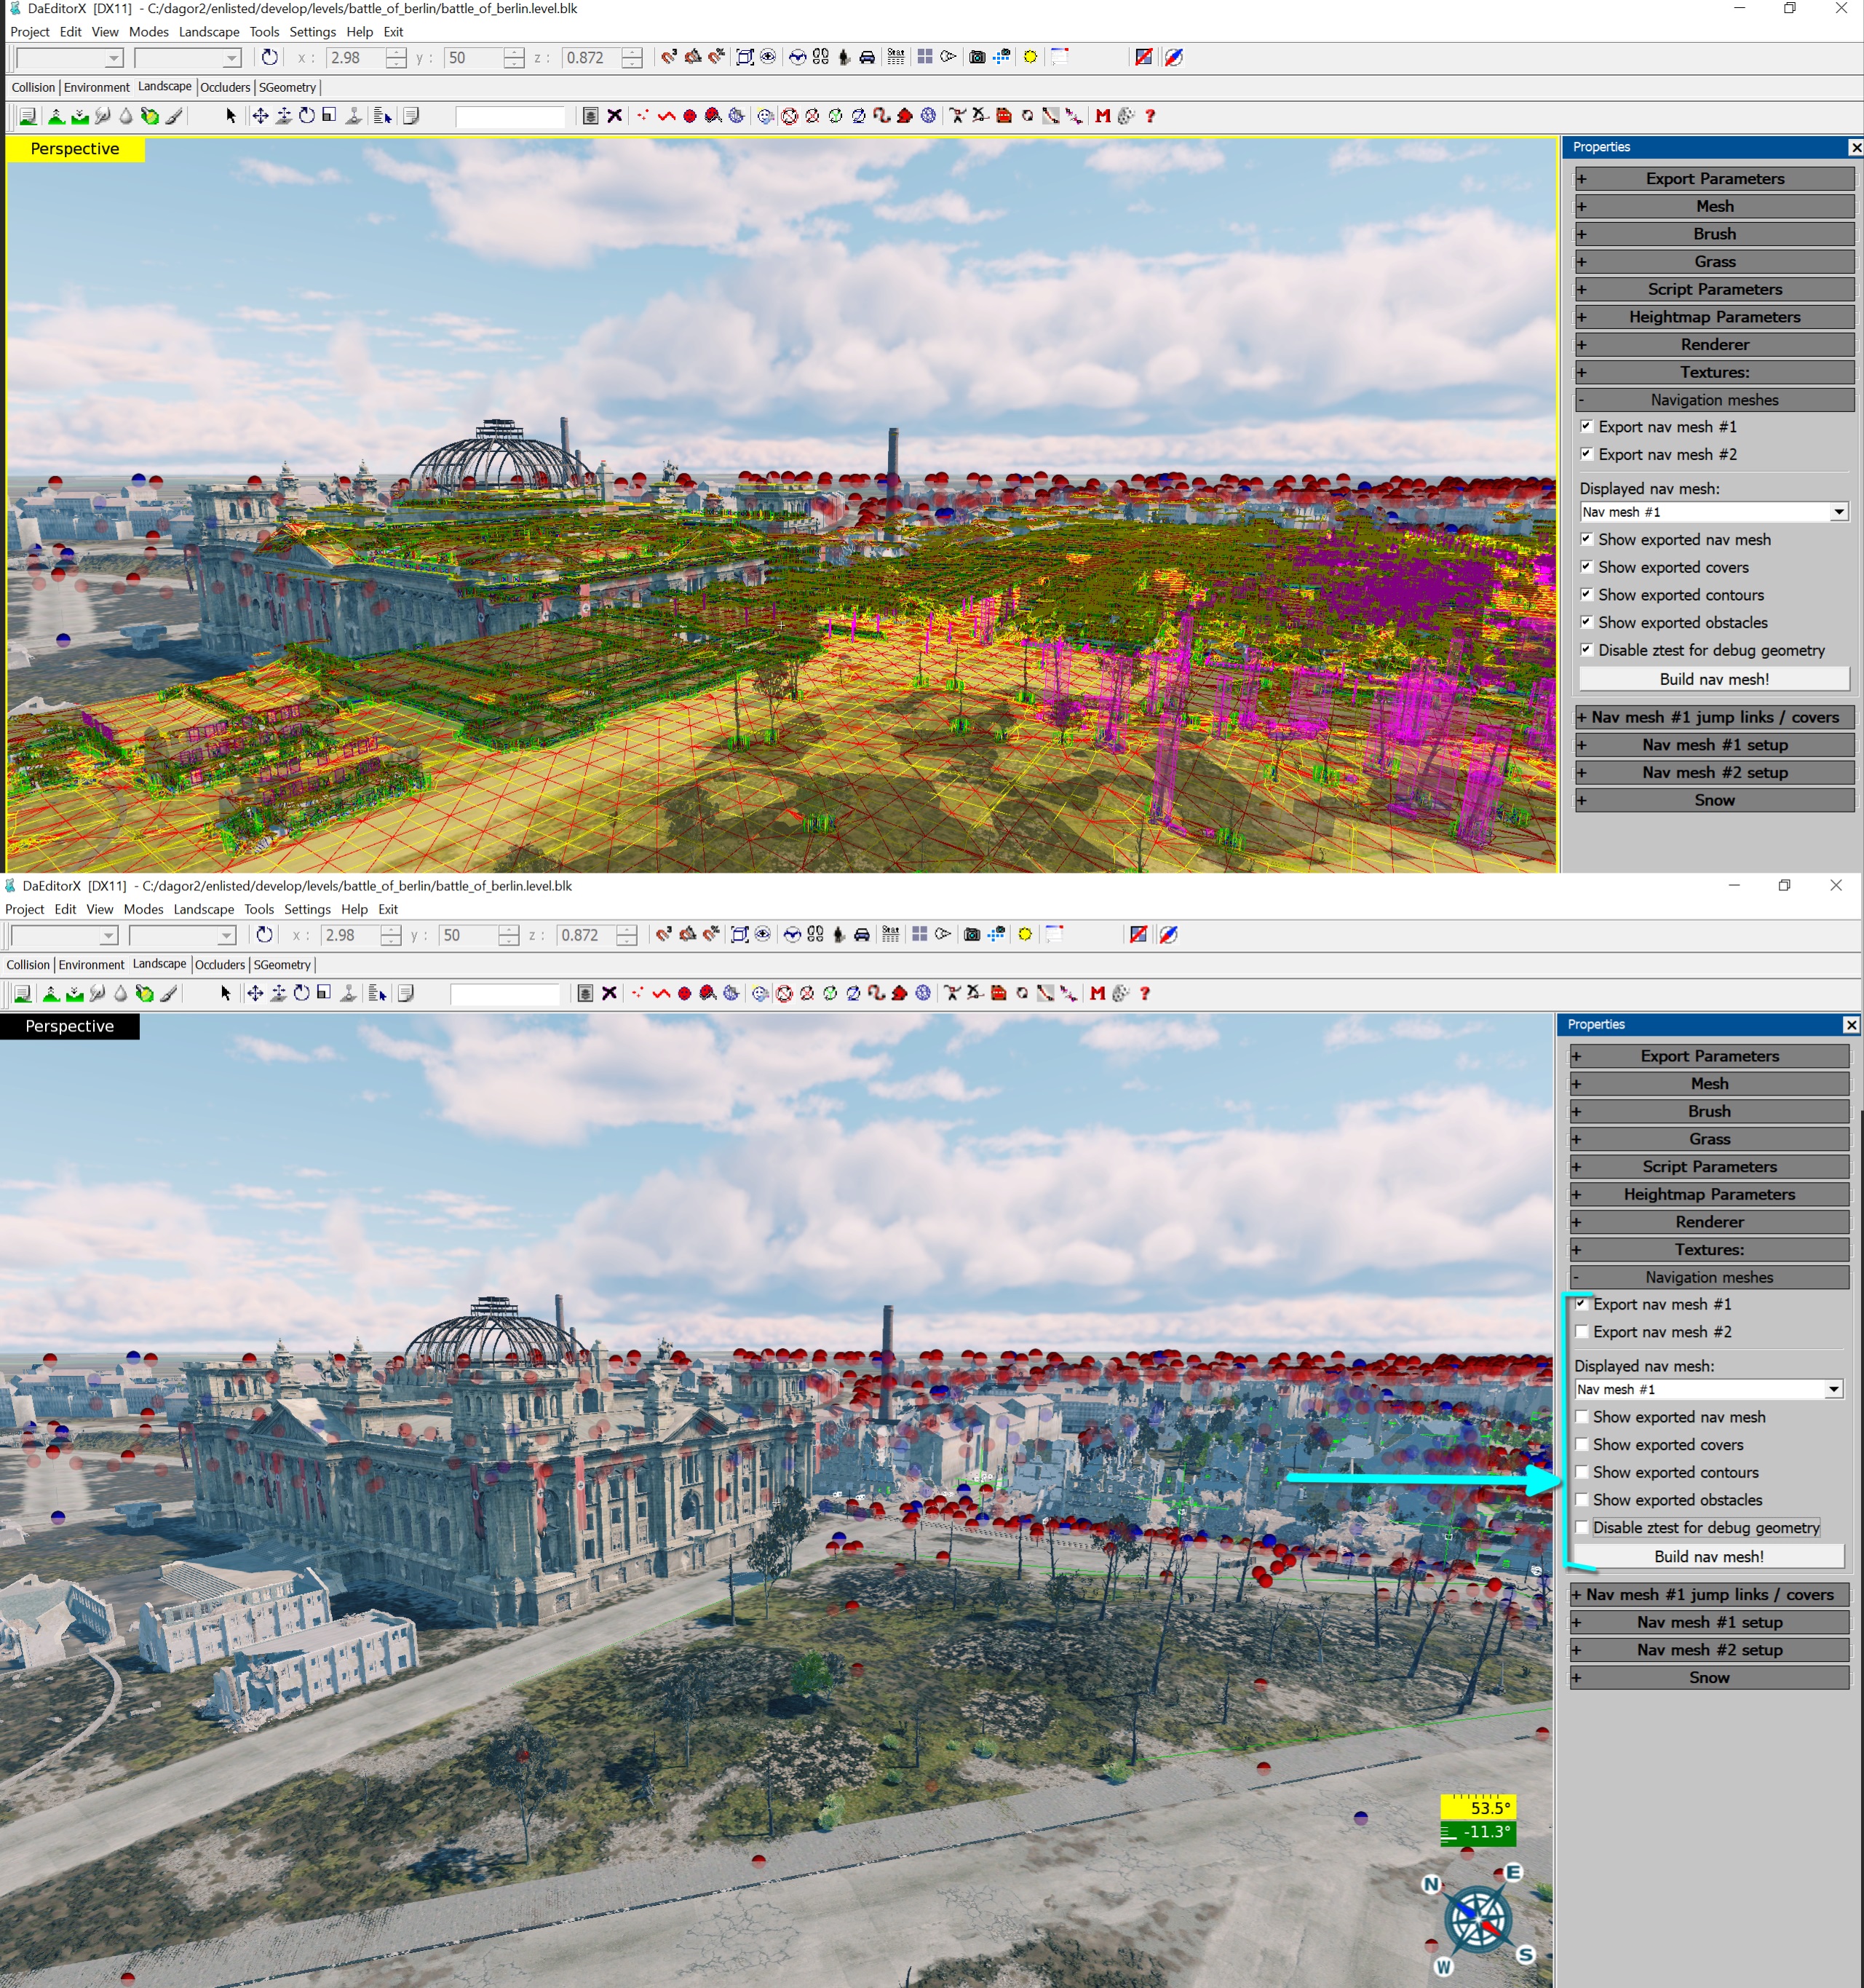Check Show exported obstacles in the lower panel

point(1582,1499)
